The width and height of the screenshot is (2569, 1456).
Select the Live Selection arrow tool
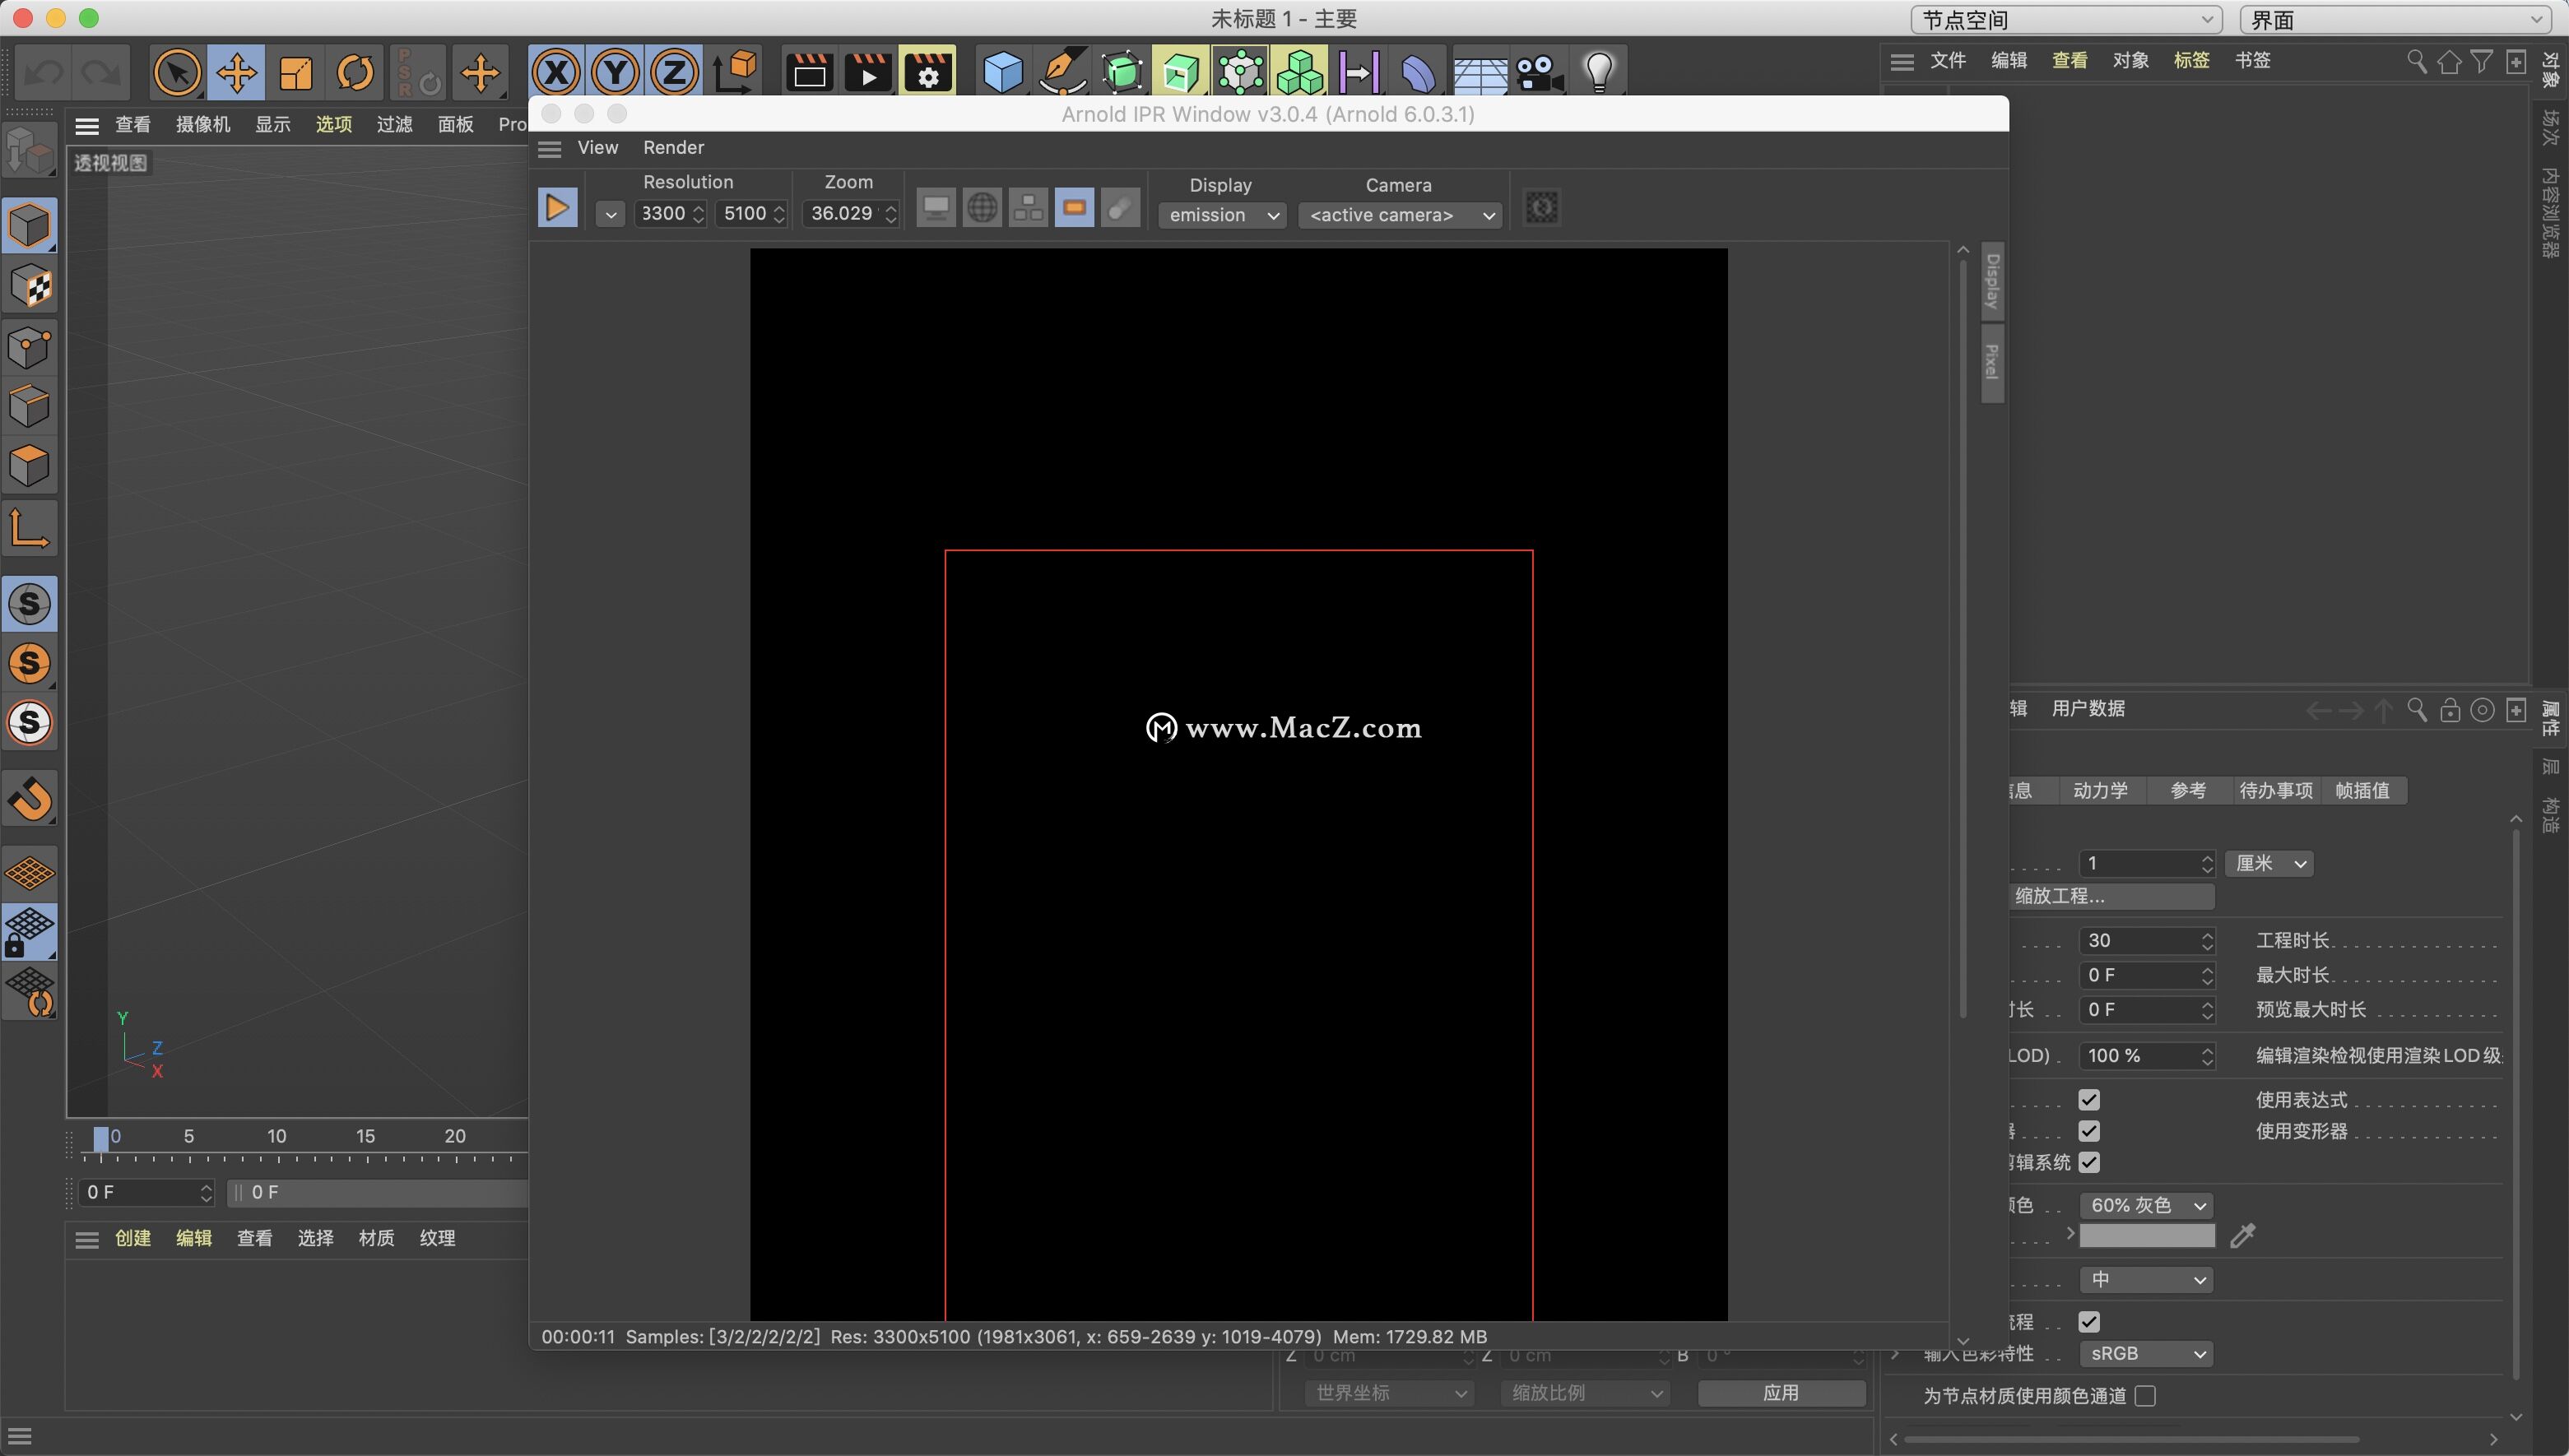click(x=177, y=72)
